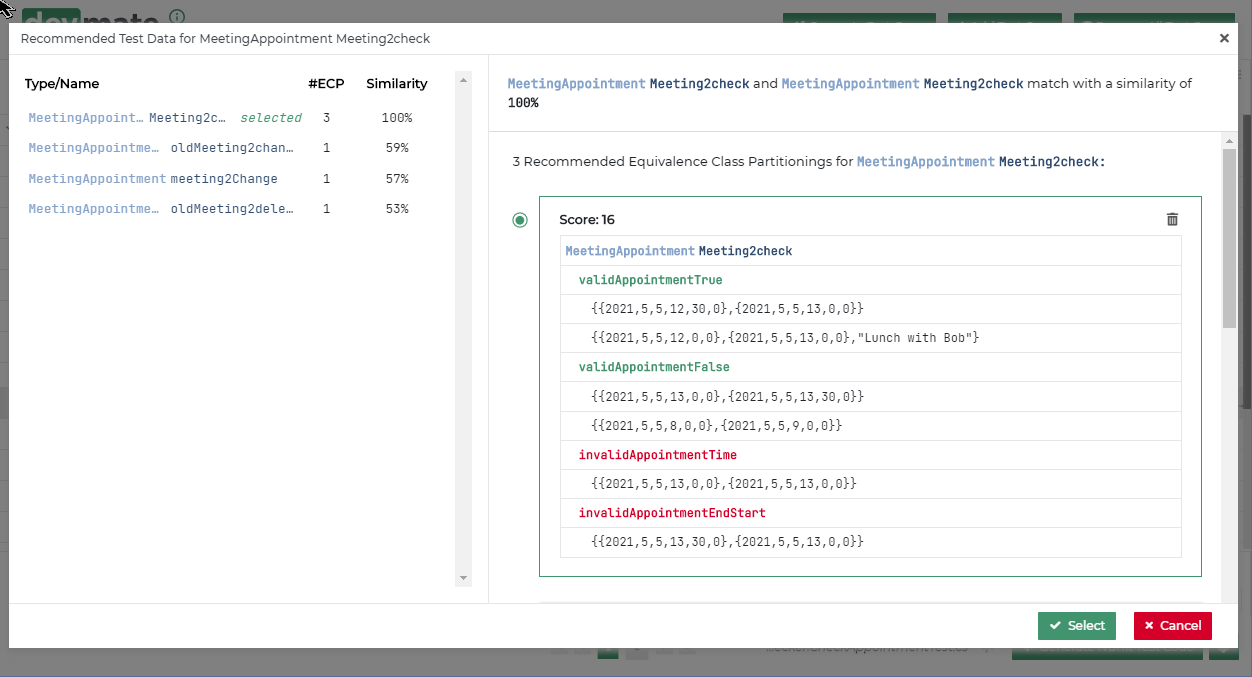Click the right panel's scrollbar up arrow
This screenshot has width=1252, height=677.
[1229, 141]
